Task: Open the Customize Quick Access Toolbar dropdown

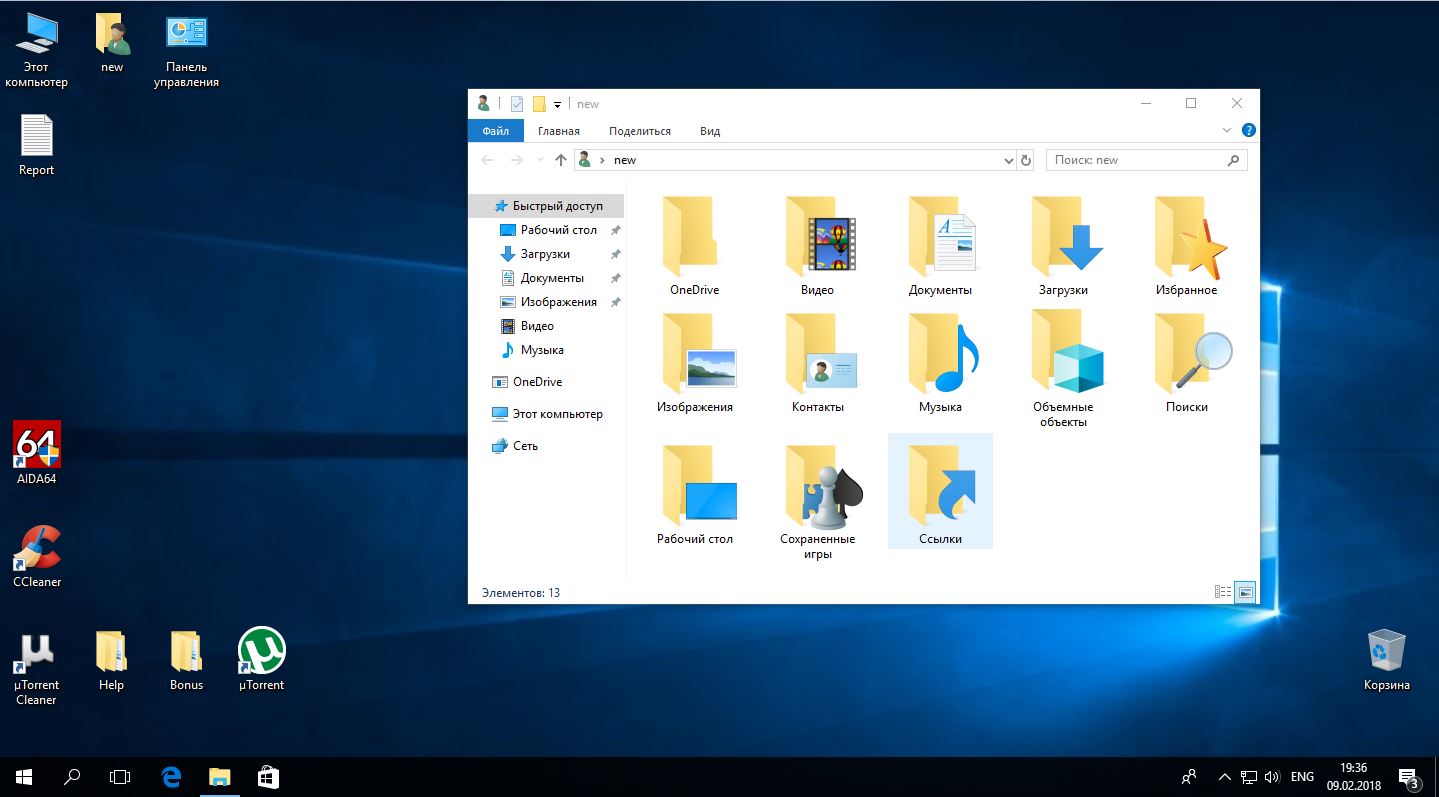Action: tap(557, 105)
